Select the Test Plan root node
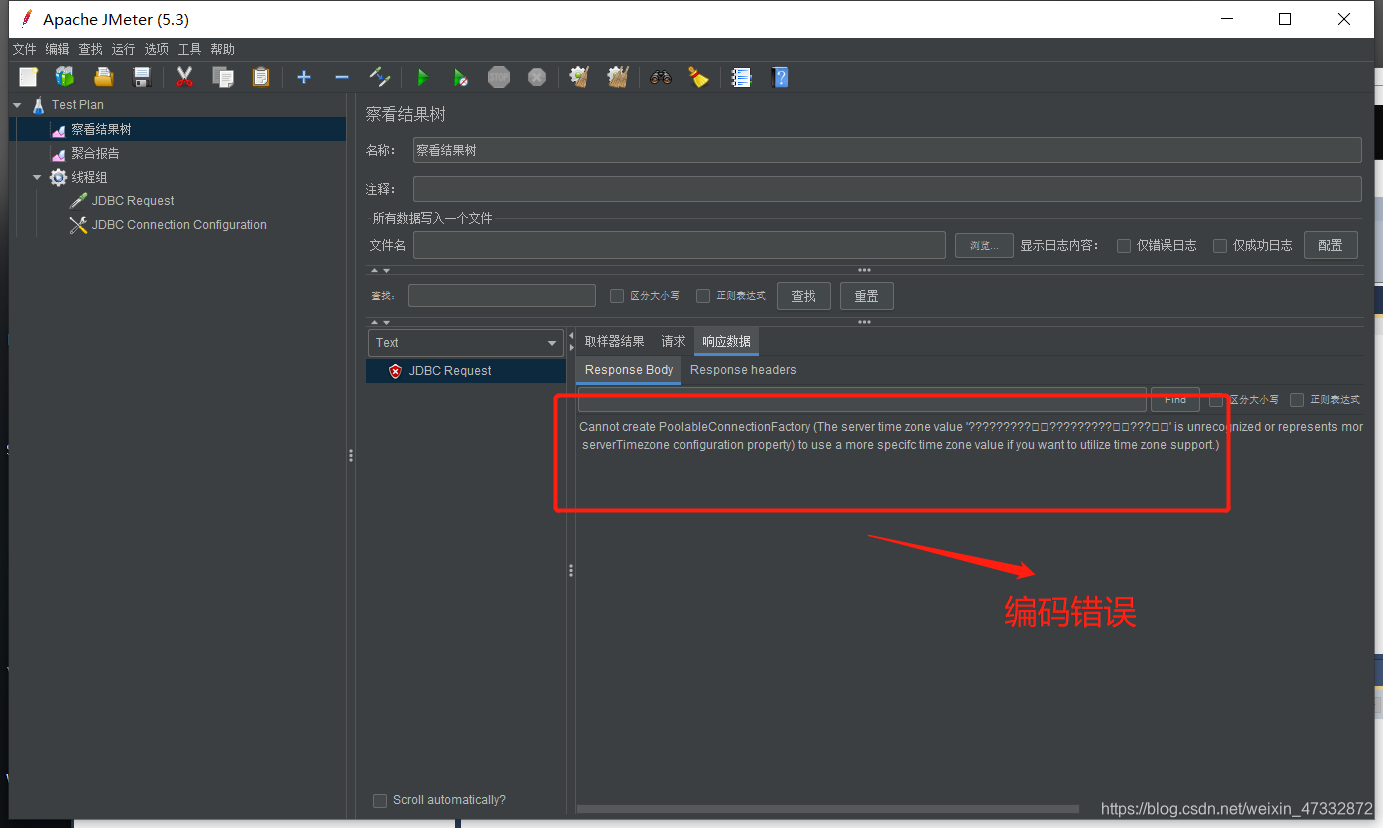The height and width of the screenshot is (828, 1383). point(78,104)
